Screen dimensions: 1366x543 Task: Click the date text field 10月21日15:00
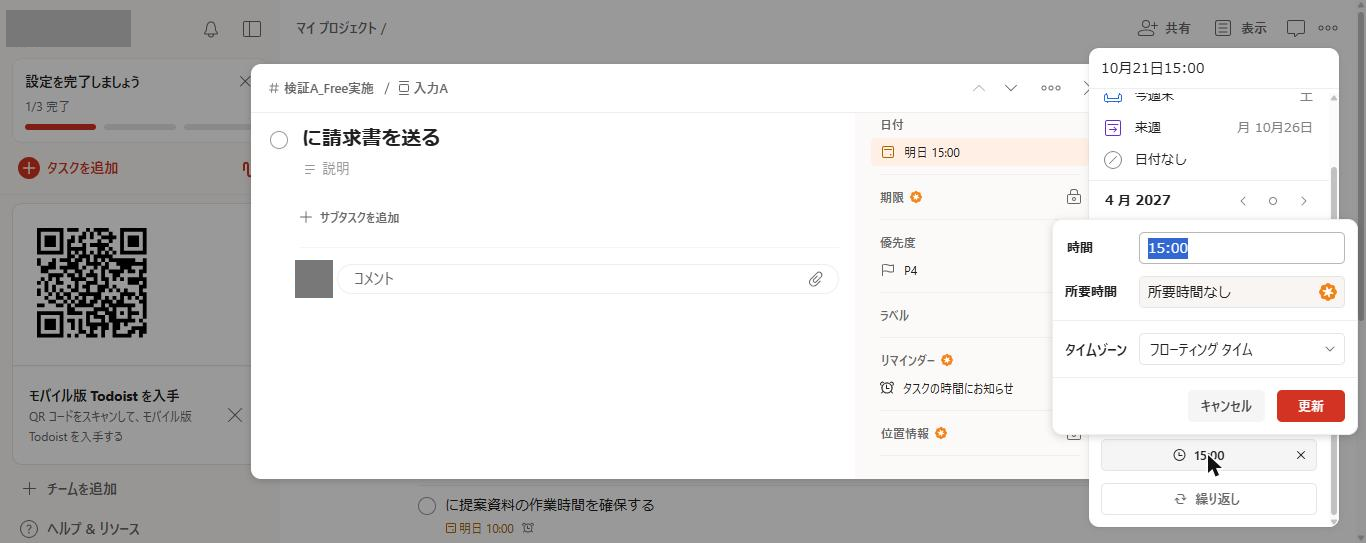point(1213,68)
